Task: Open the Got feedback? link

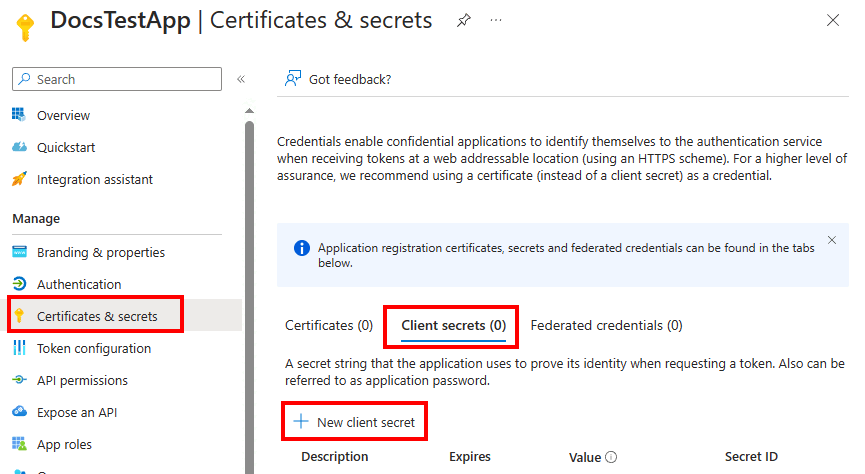Action: 350,79
